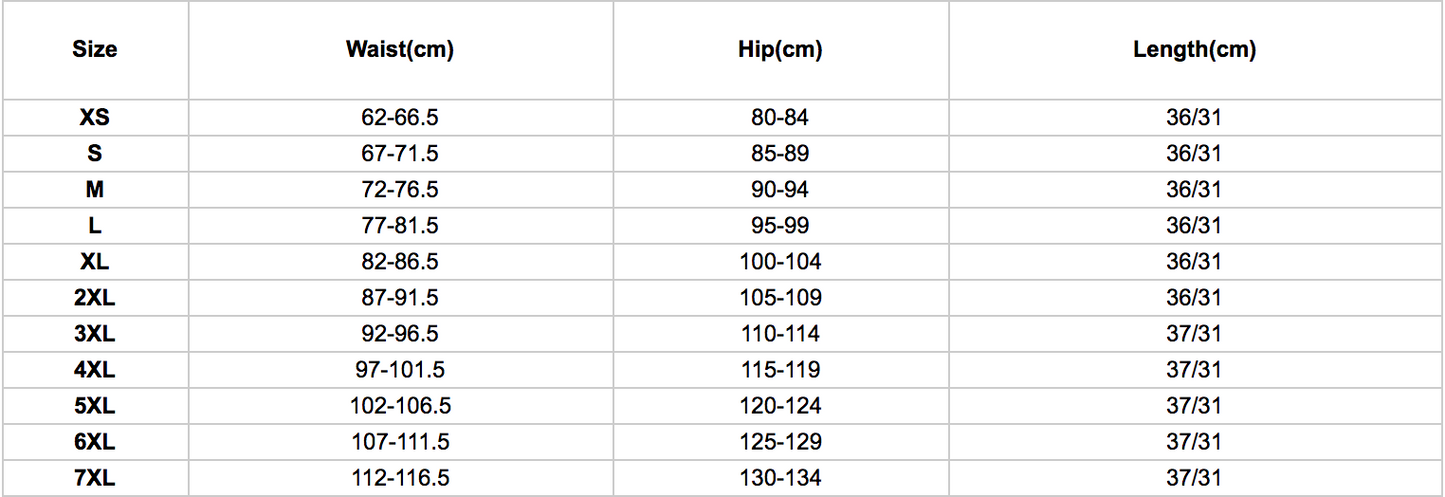Select hip value 130-134
Viewport: 1445px width, 497px height.
(x=780, y=478)
